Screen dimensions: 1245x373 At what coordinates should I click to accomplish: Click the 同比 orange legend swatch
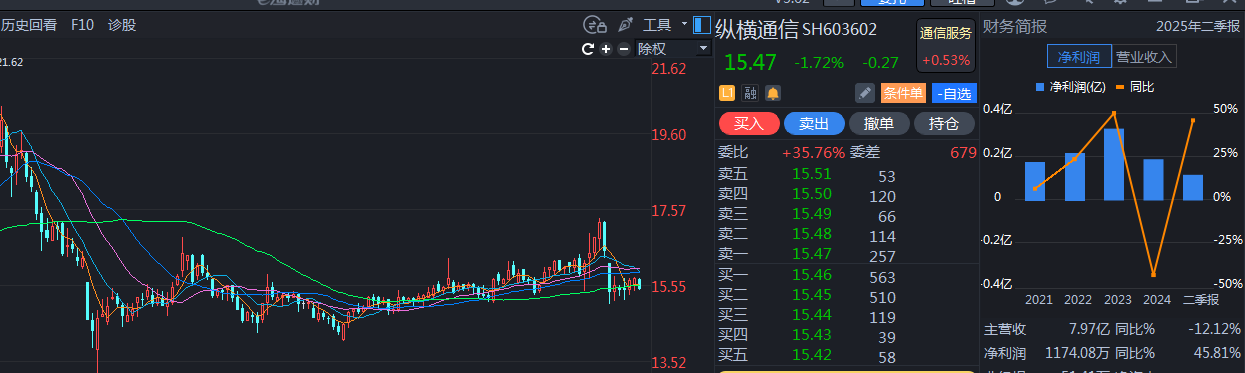point(1120,87)
